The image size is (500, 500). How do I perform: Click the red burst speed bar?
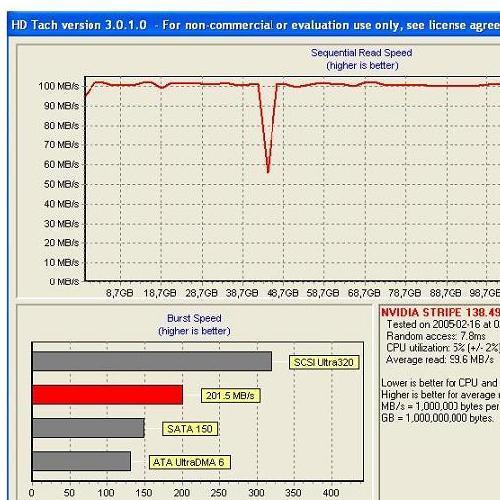108,395
